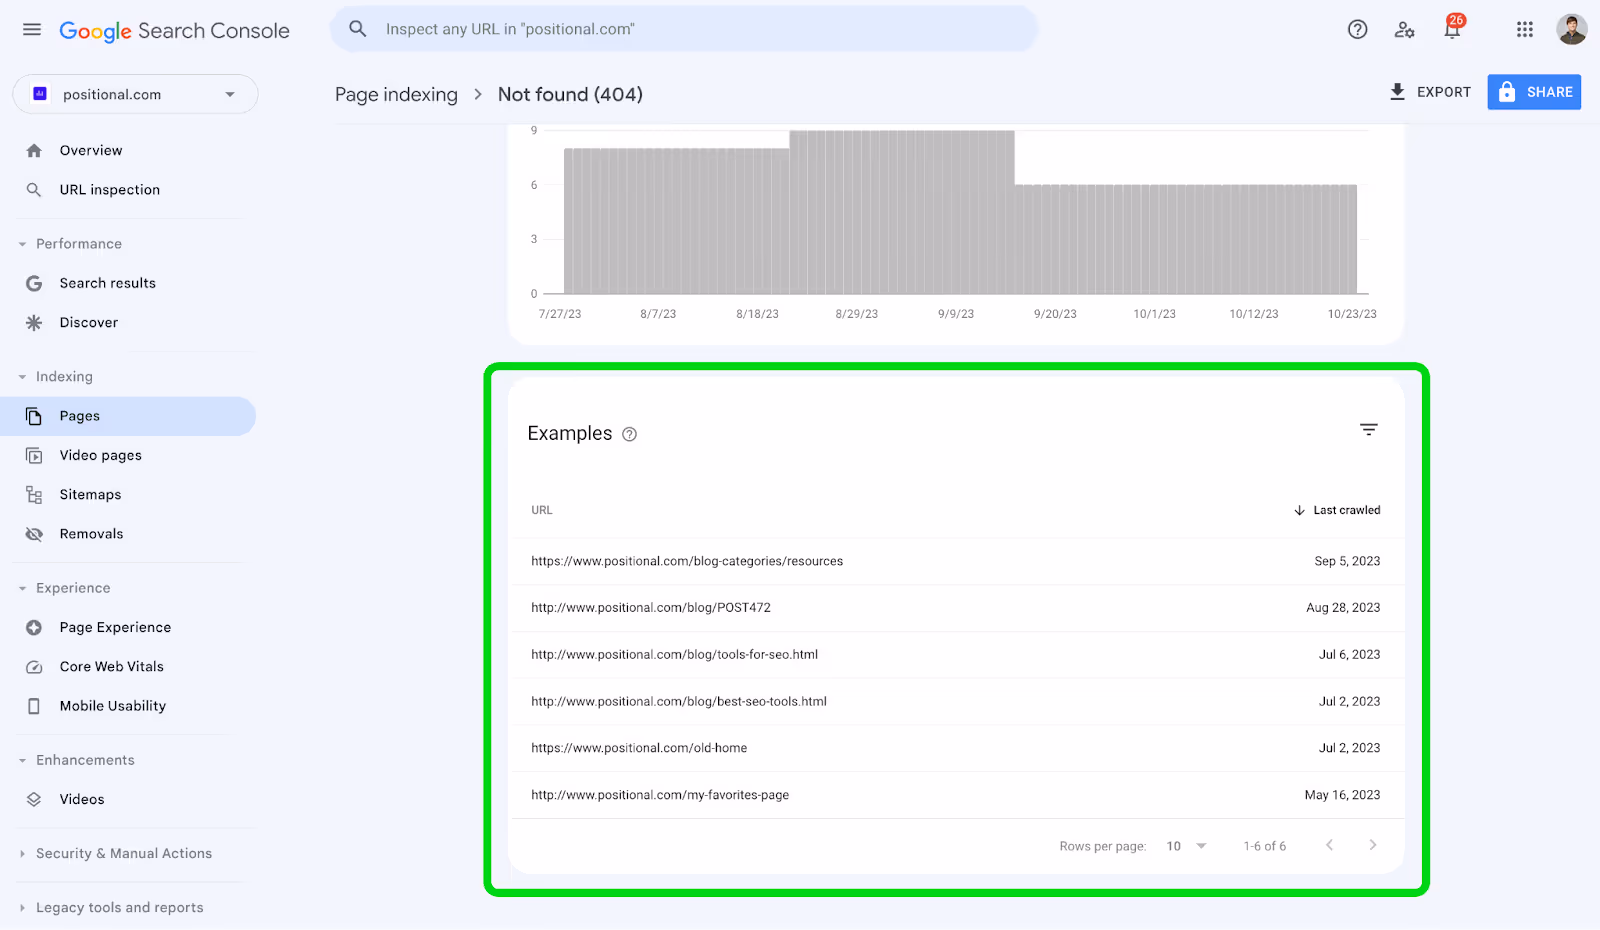1600x930 pixels.
Task: Sort by the Last crawled column header
Action: [1346, 510]
